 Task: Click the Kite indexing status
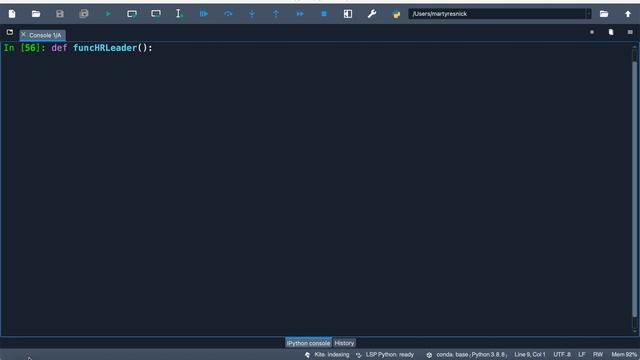327,355
